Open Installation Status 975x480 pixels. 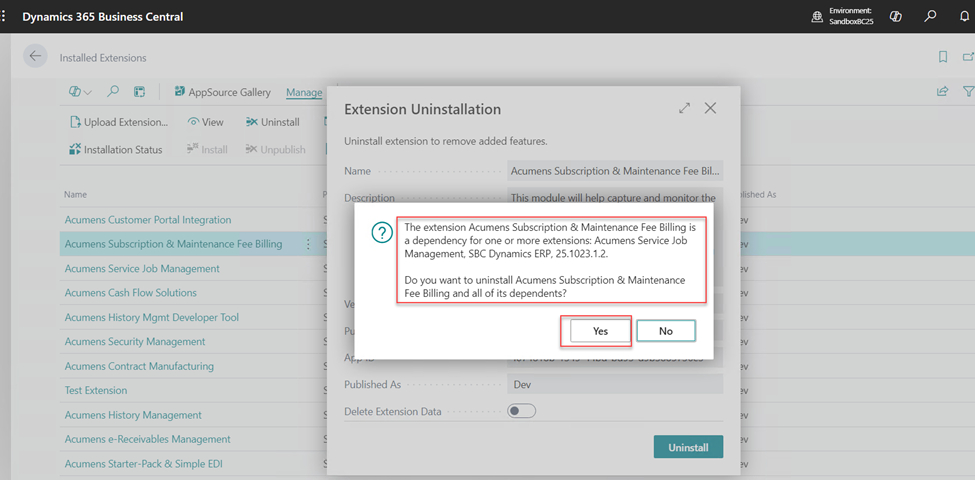pyautogui.click(x=116, y=149)
